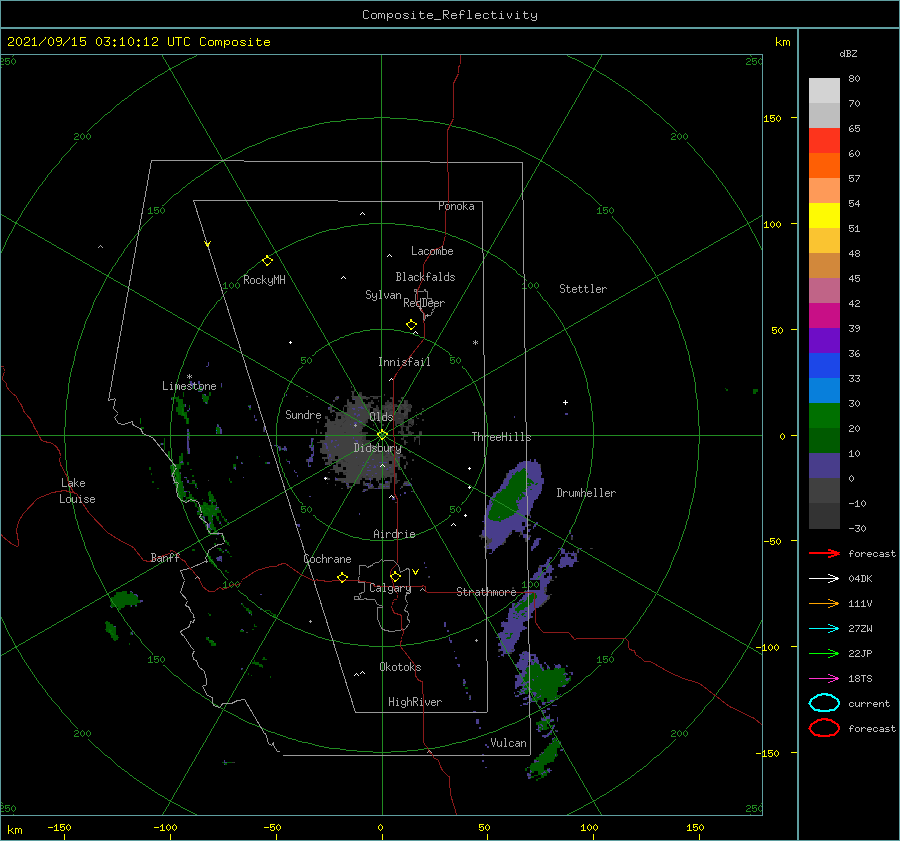Click the Banff label
The width and height of the screenshot is (900, 841).
(x=165, y=557)
